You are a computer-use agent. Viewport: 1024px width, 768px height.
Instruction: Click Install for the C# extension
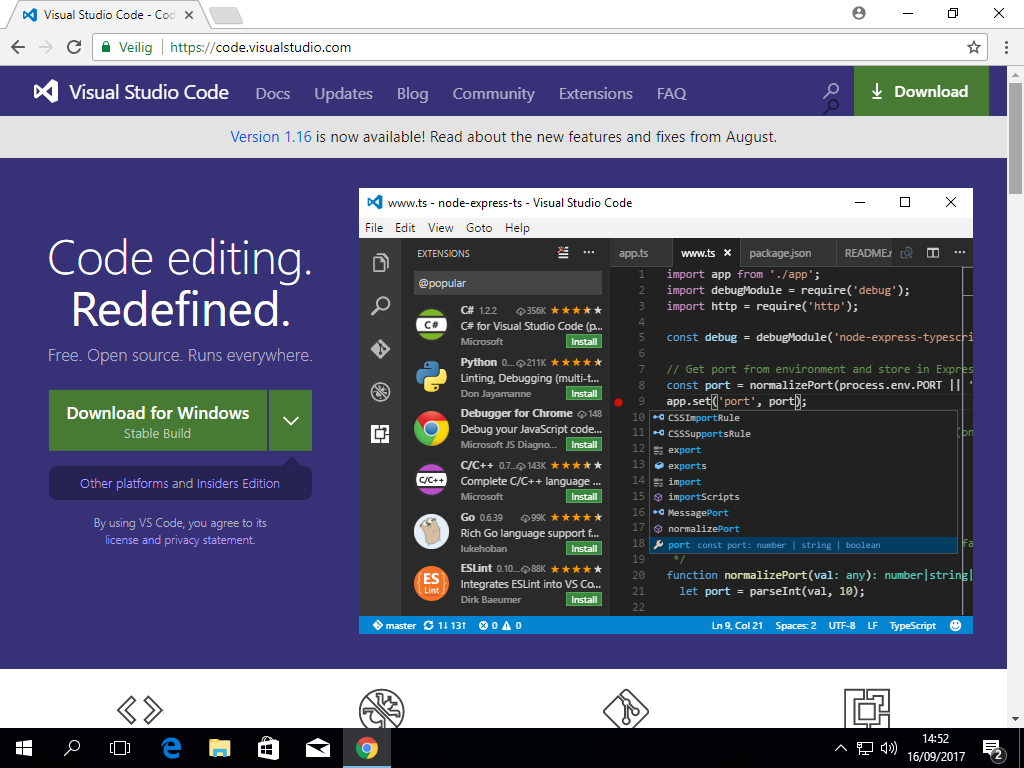pos(584,342)
